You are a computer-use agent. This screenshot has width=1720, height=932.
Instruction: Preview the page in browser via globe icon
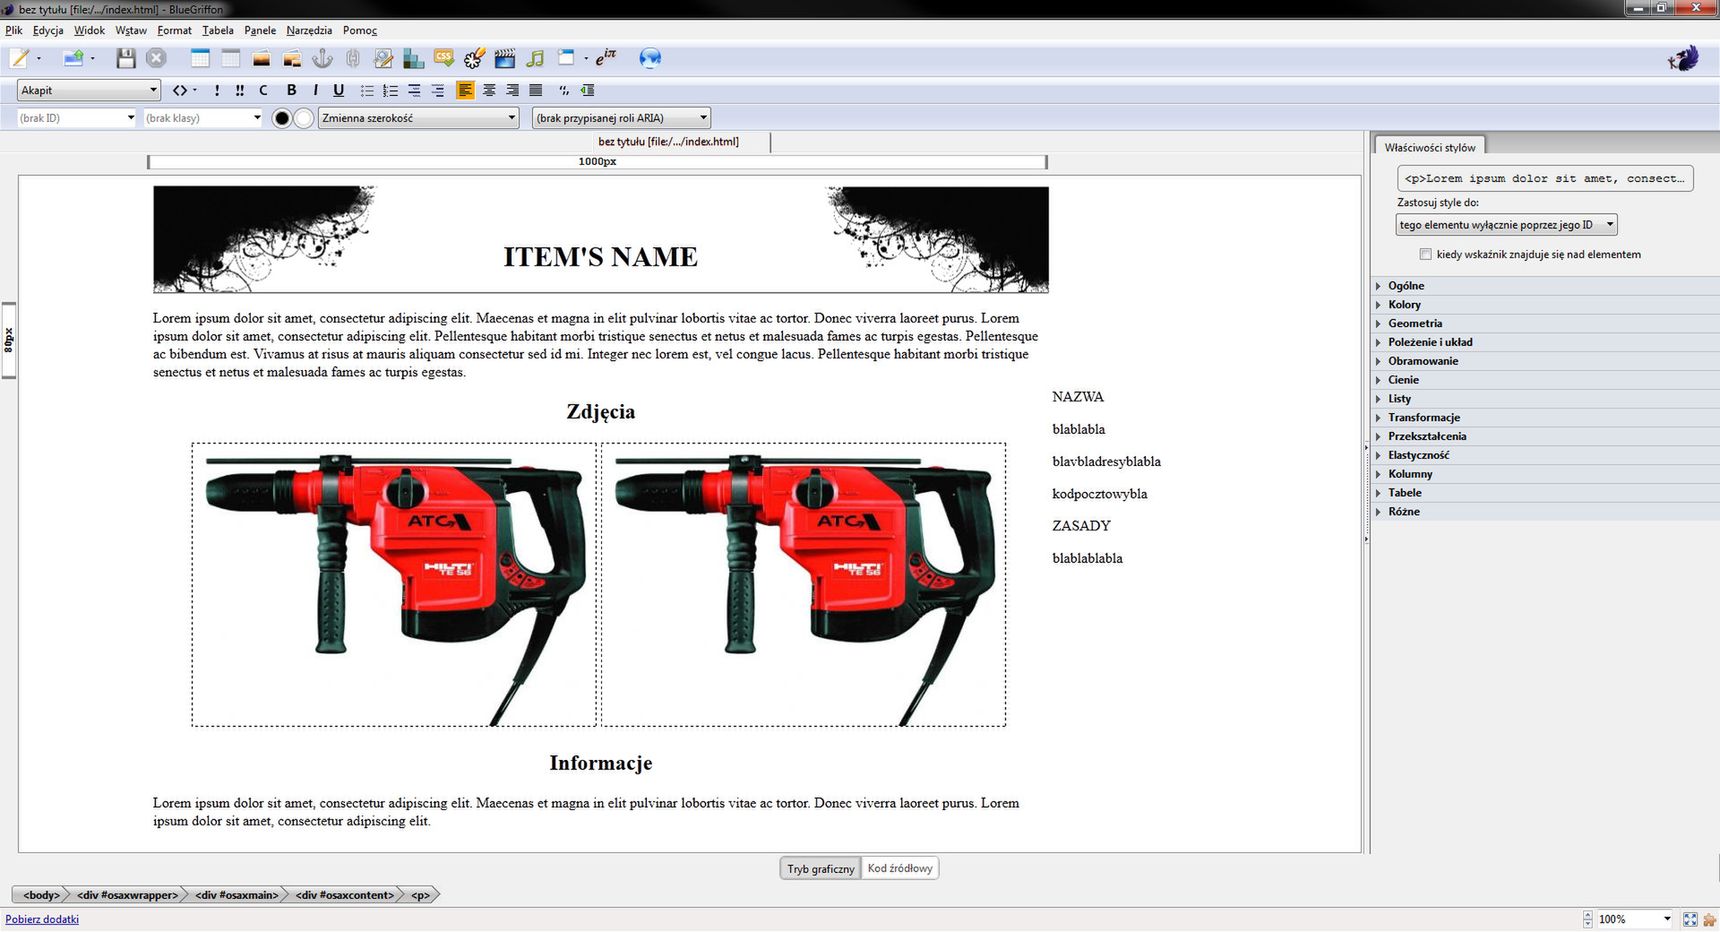coord(650,59)
